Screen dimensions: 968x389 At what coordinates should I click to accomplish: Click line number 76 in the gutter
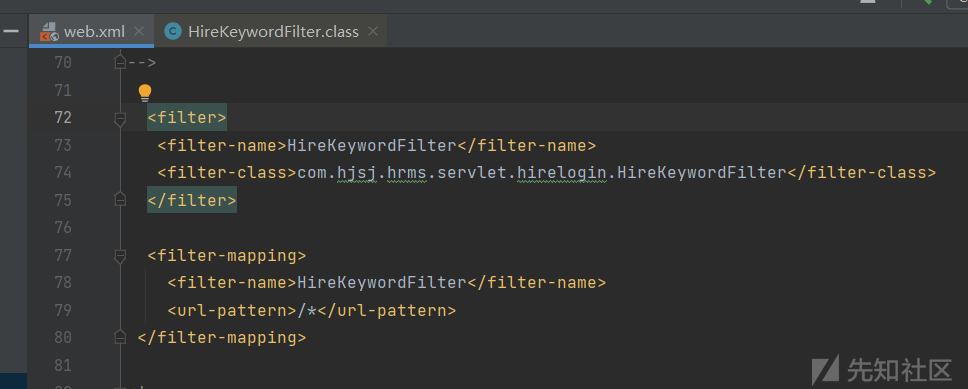63,227
